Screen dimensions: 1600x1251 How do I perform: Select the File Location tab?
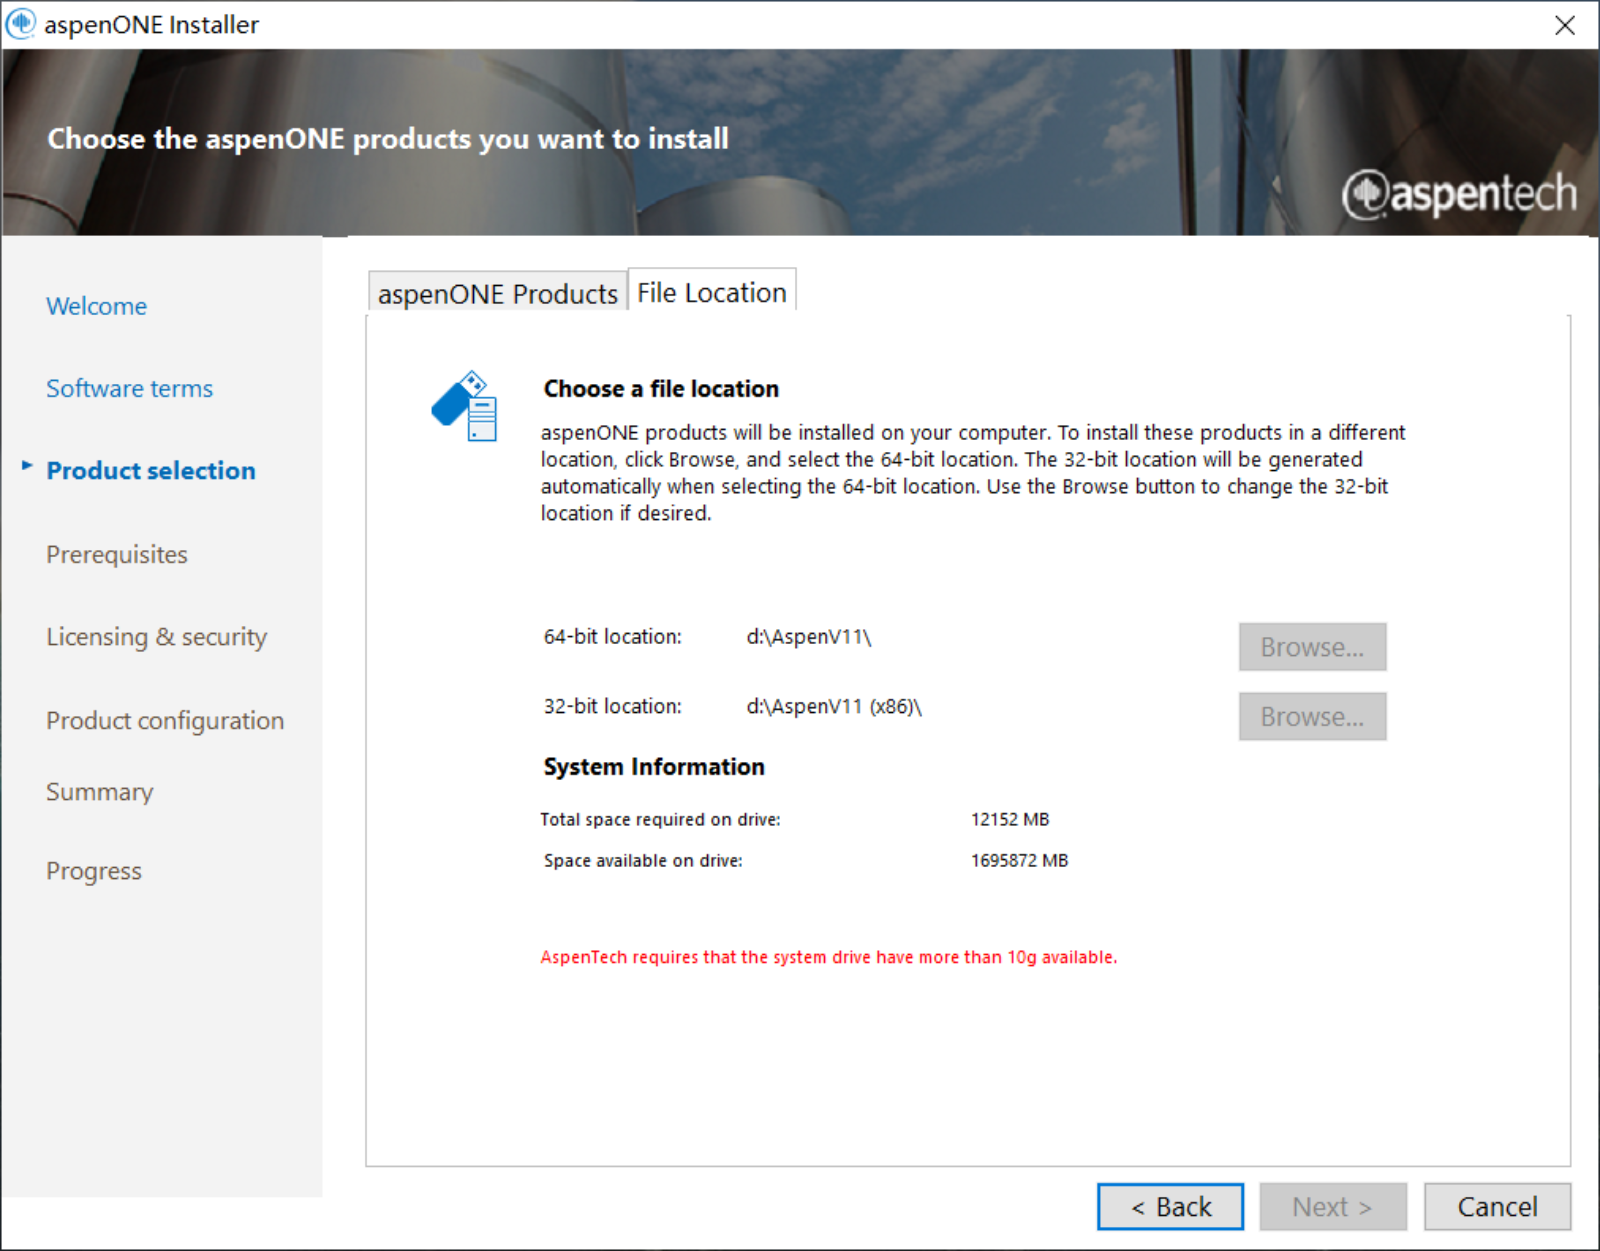click(711, 292)
